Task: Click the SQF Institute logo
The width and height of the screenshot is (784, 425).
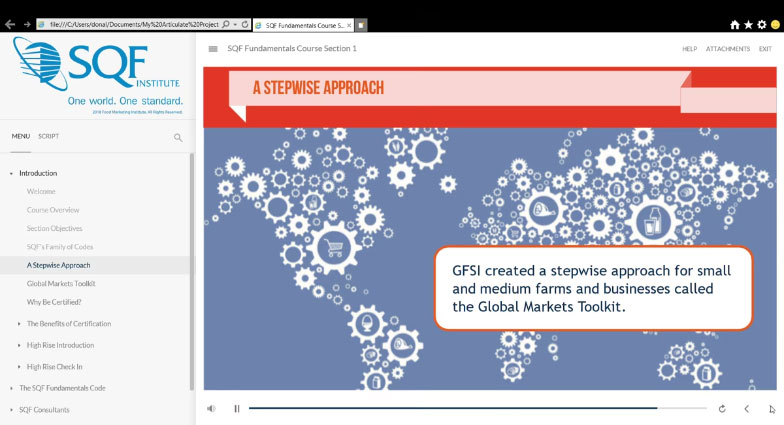Action: point(98,75)
